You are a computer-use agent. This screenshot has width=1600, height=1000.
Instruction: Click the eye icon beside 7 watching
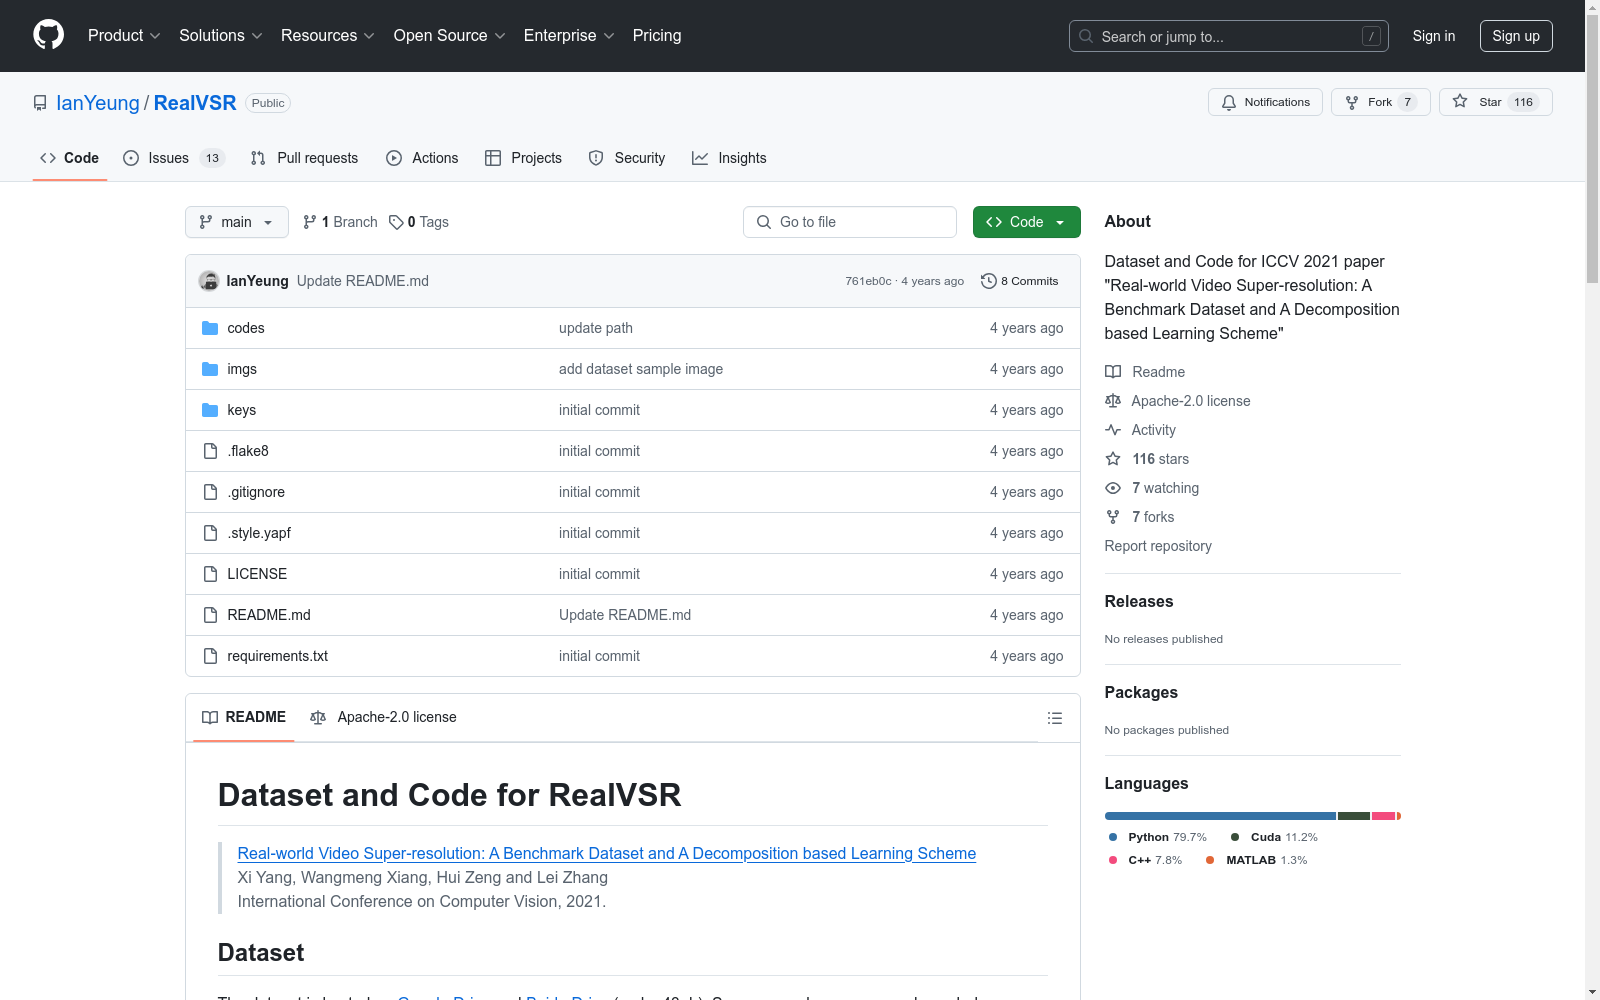pyautogui.click(x=1113, y=488)
